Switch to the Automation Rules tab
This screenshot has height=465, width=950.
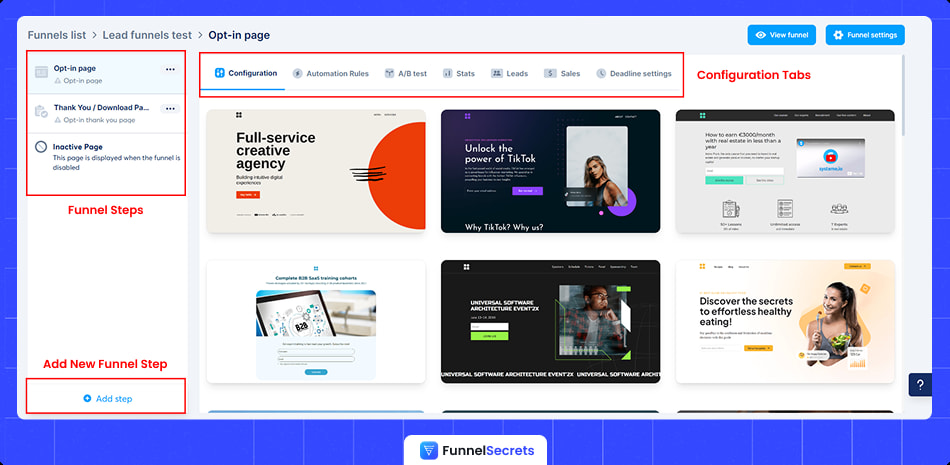tap(331, 73)
